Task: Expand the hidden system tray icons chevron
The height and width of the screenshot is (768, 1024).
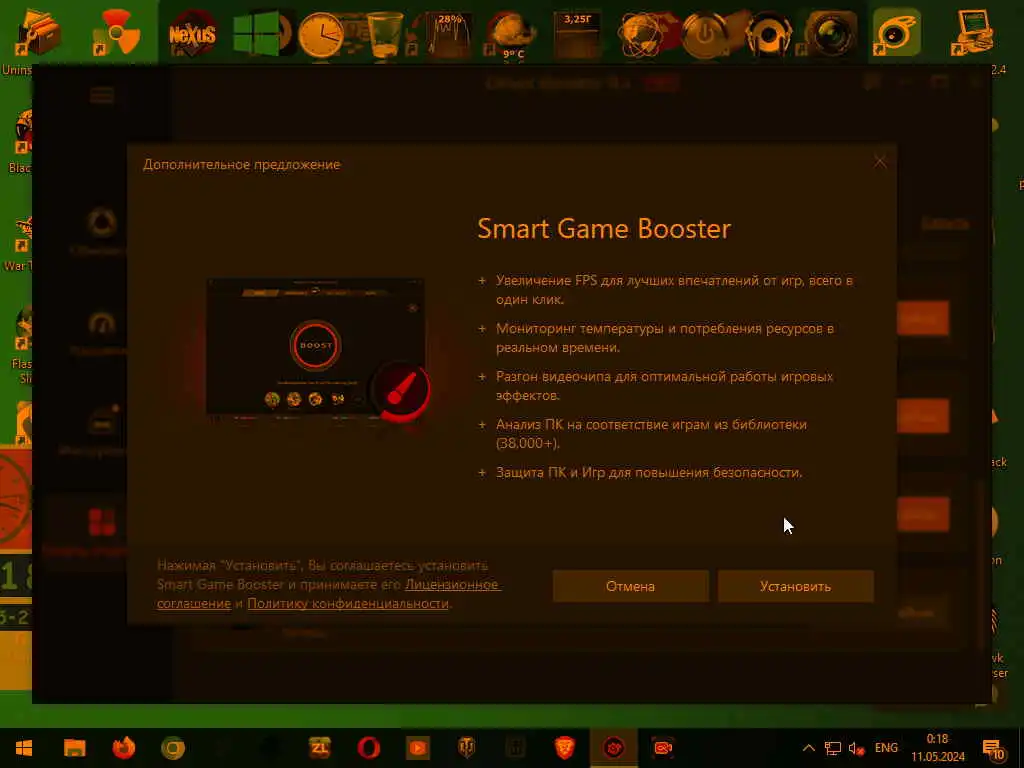Action: point(808,748)
